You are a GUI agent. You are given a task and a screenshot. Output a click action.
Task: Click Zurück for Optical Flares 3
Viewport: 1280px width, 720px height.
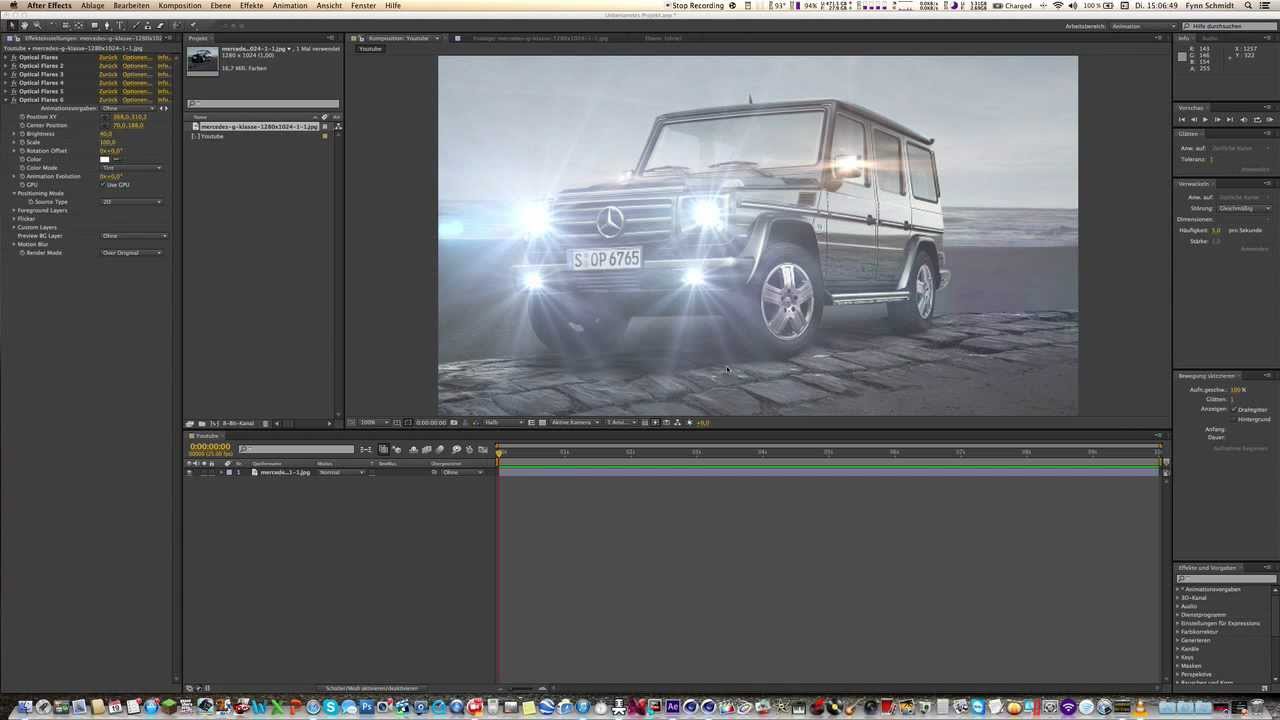[x=108, y=75]
